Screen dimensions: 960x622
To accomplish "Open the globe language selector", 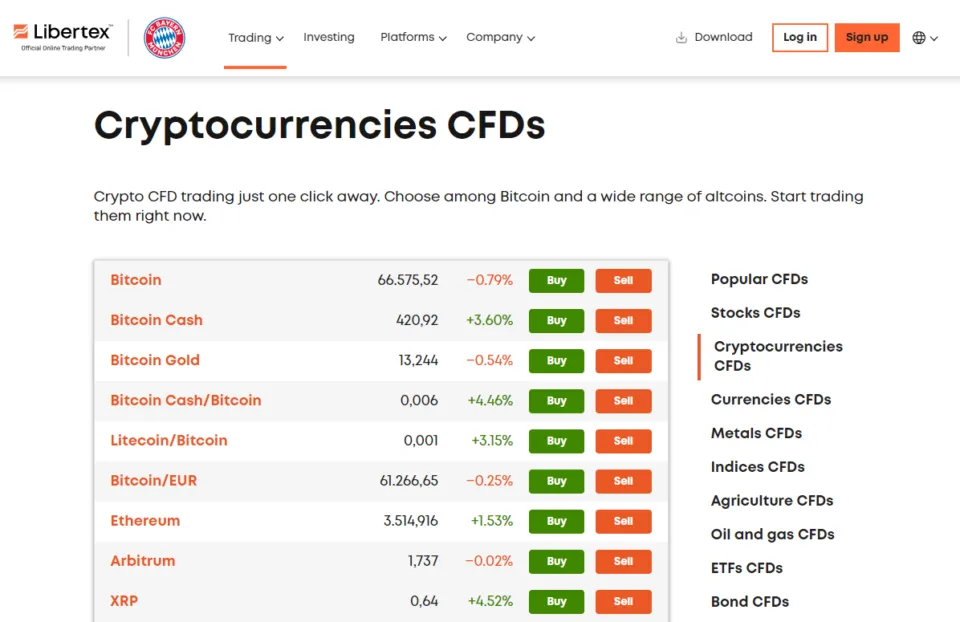I will point(924,38).
